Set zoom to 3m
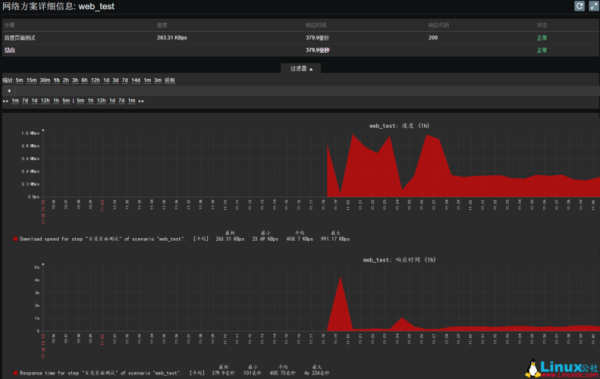600x379 pixels. coord(158,80)
